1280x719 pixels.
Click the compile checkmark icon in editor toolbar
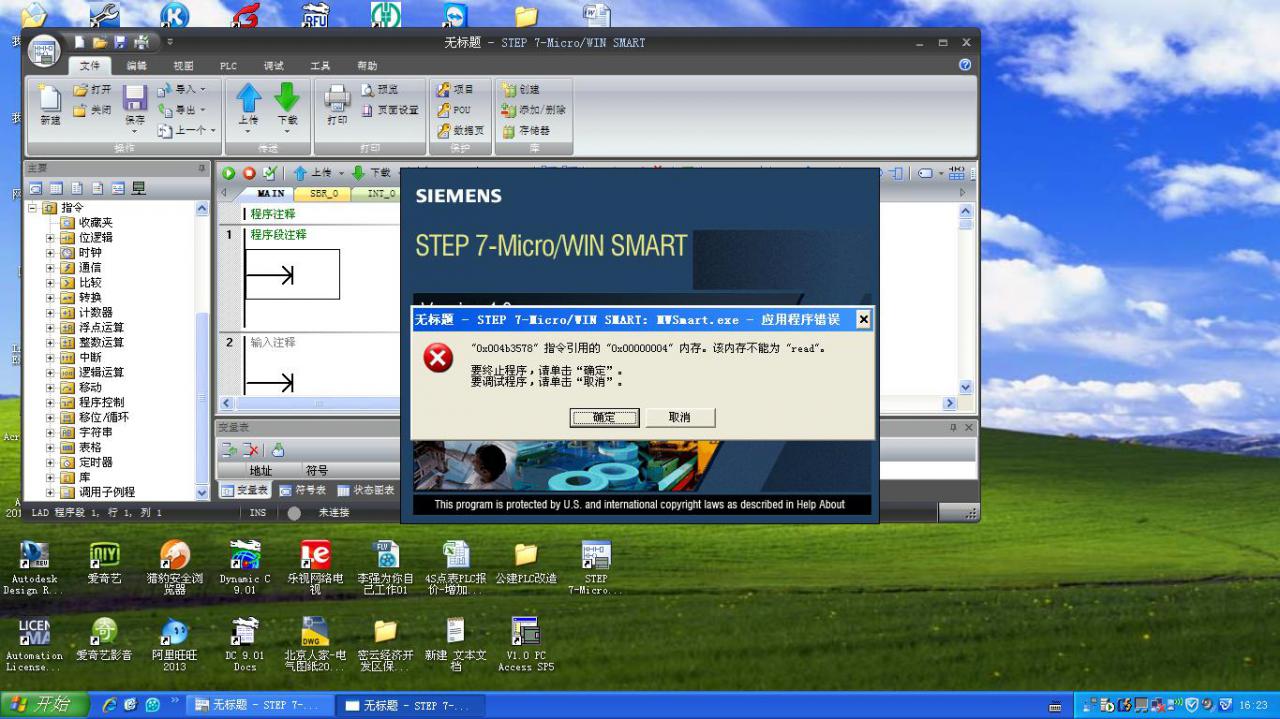coord(270,173)
